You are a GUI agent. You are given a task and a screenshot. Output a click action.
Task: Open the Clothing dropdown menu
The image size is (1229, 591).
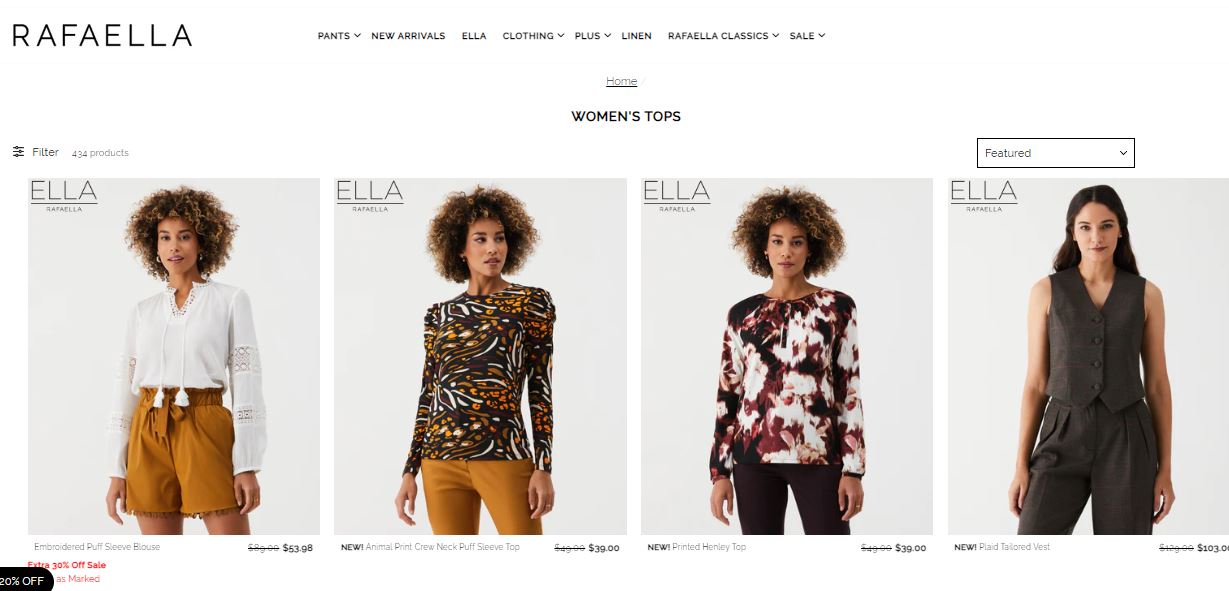[533, 36]
